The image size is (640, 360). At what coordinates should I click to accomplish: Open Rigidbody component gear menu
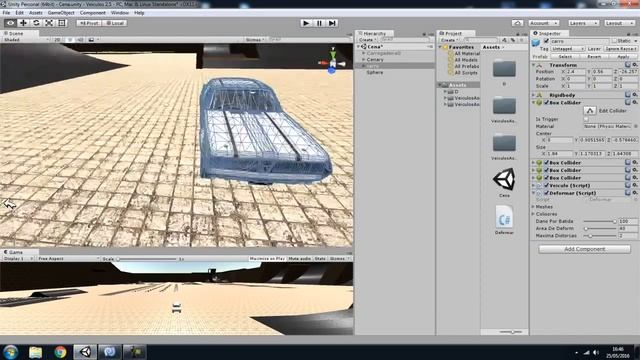click(x=635, y=95)
